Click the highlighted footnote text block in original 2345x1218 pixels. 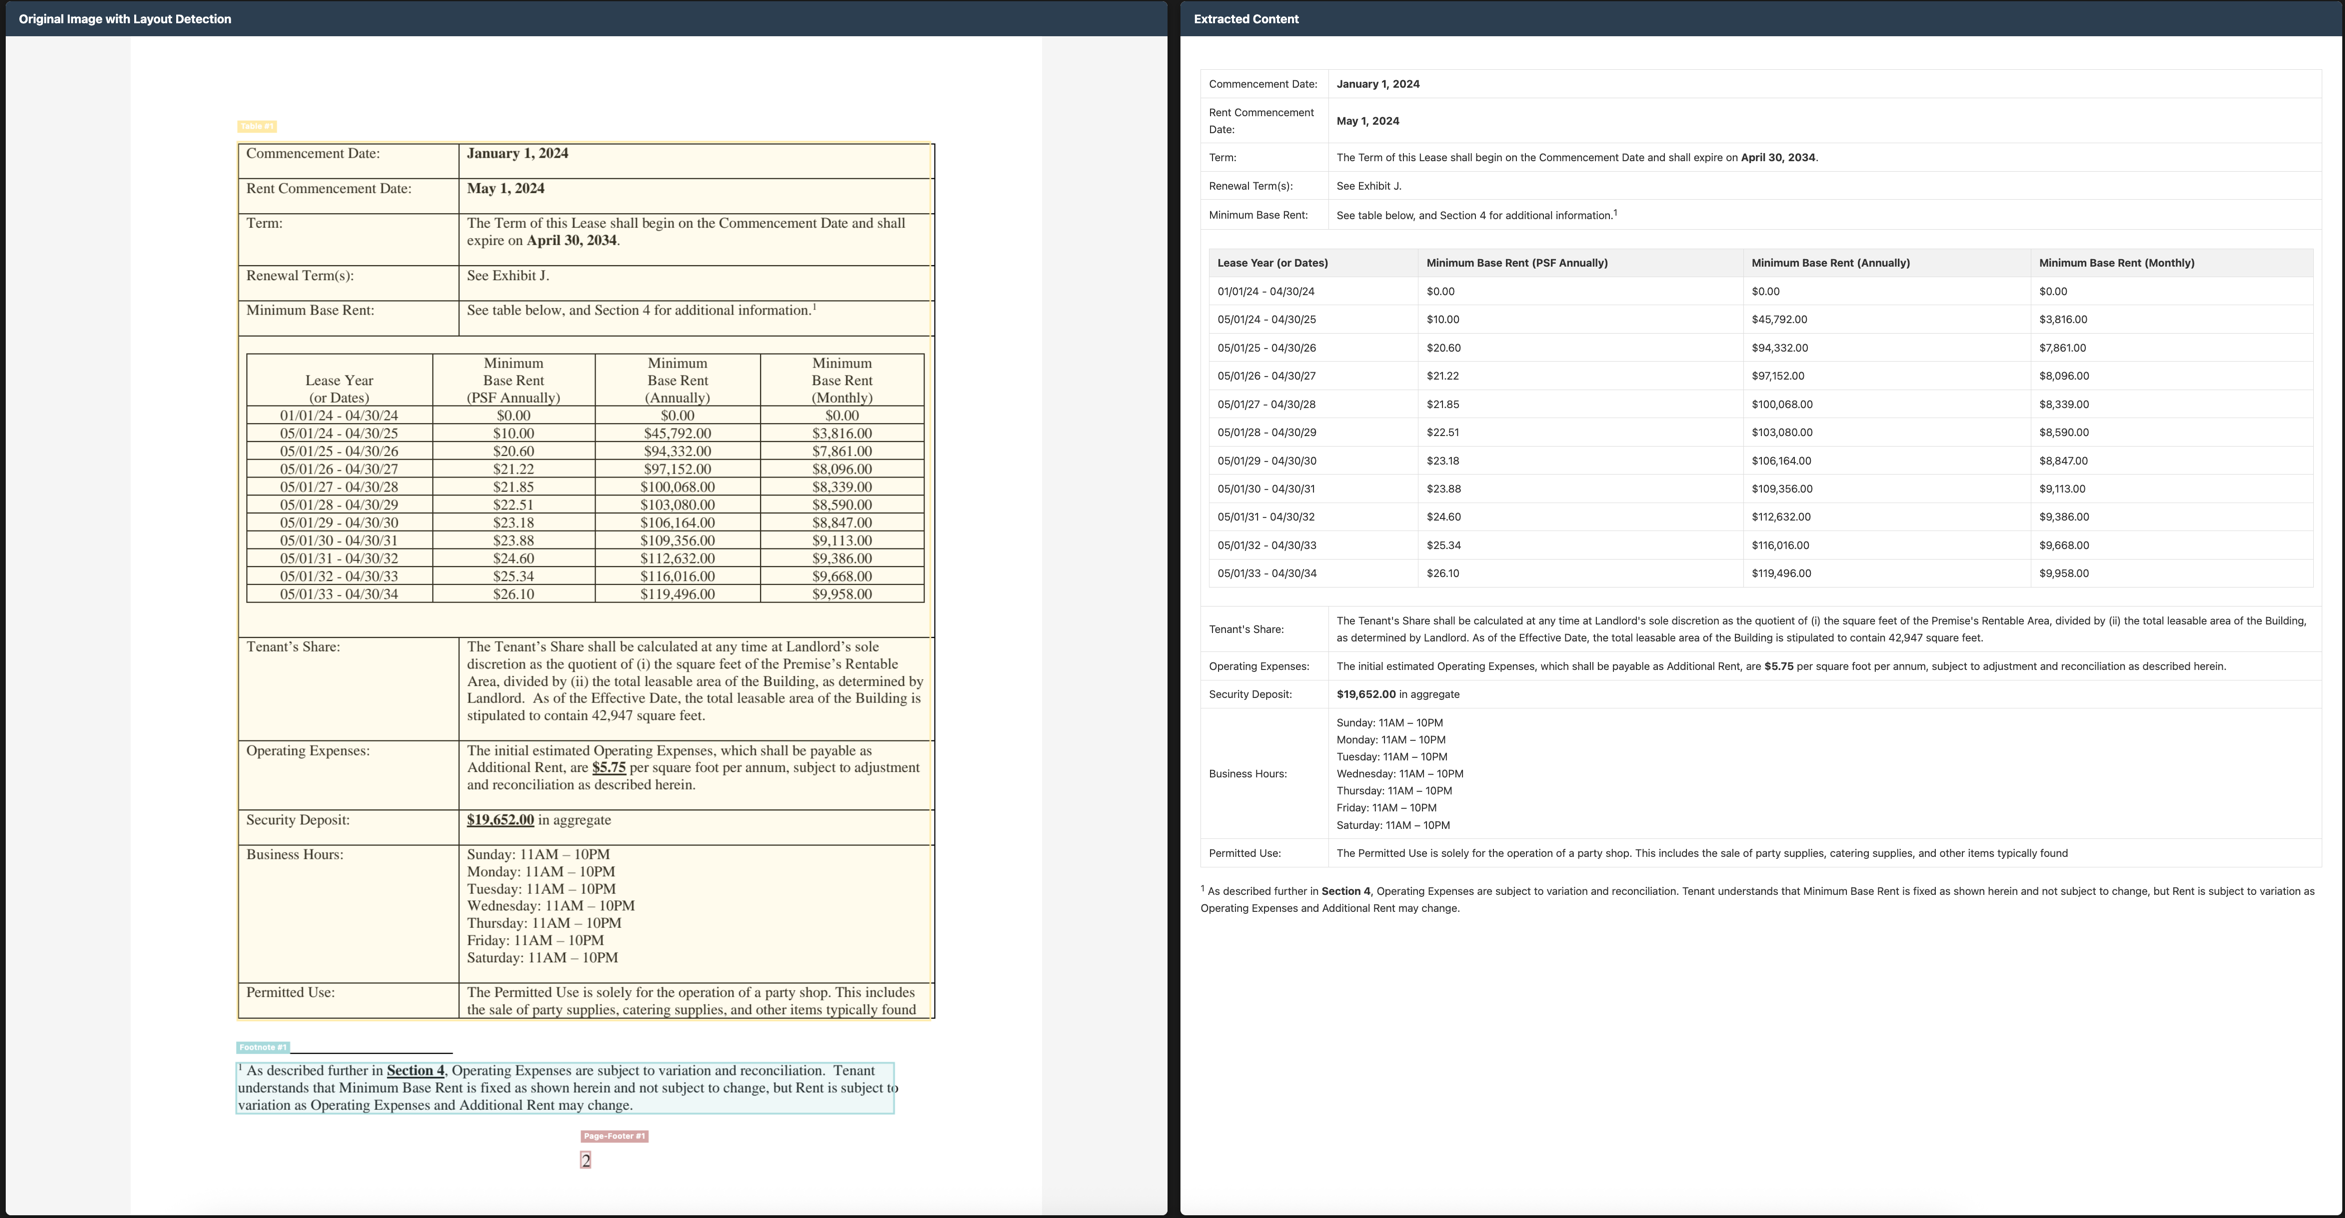point(565,1088)
